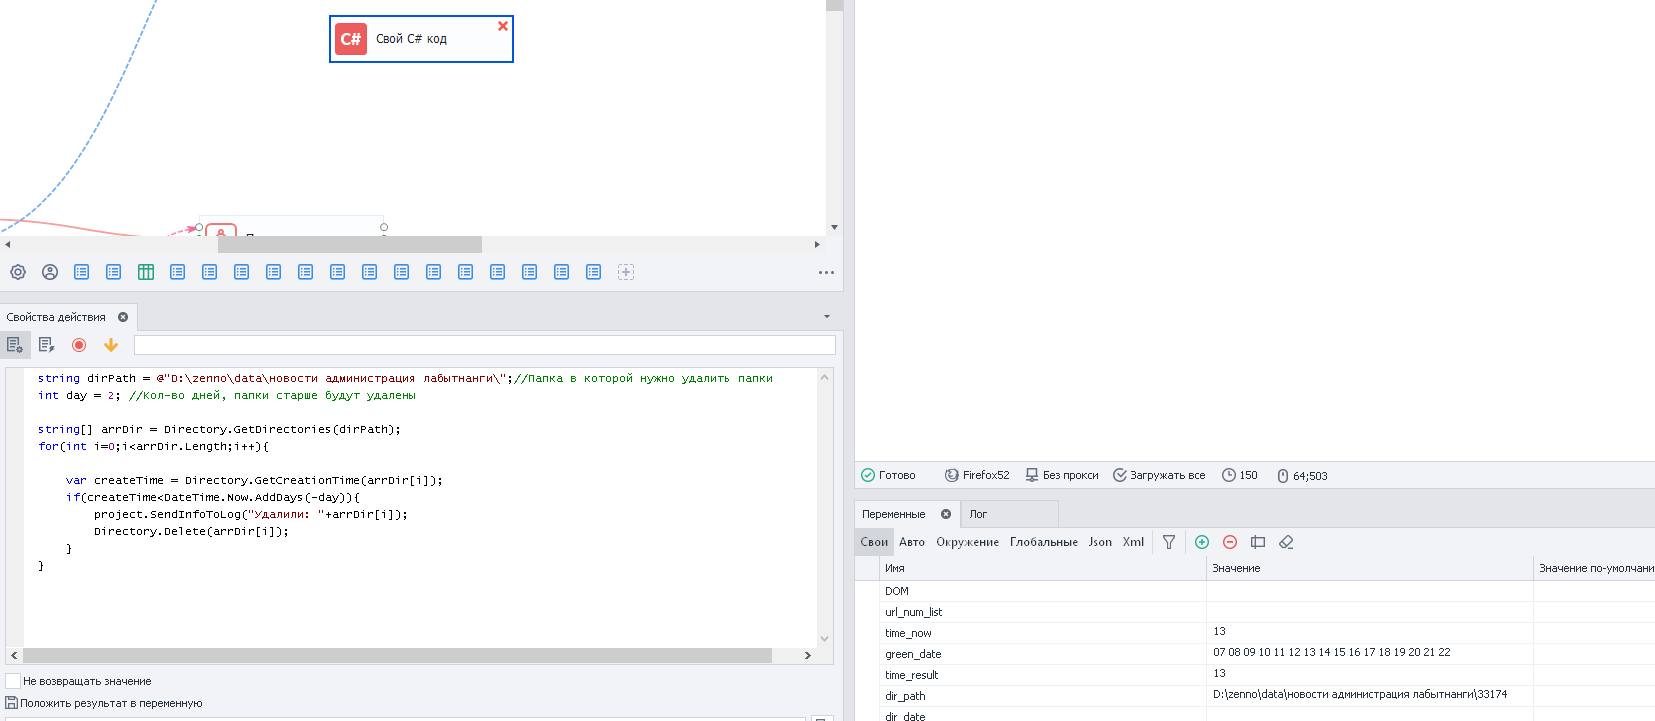
Task: Remove variable with red minus icon
Action: click(1230, 542)
